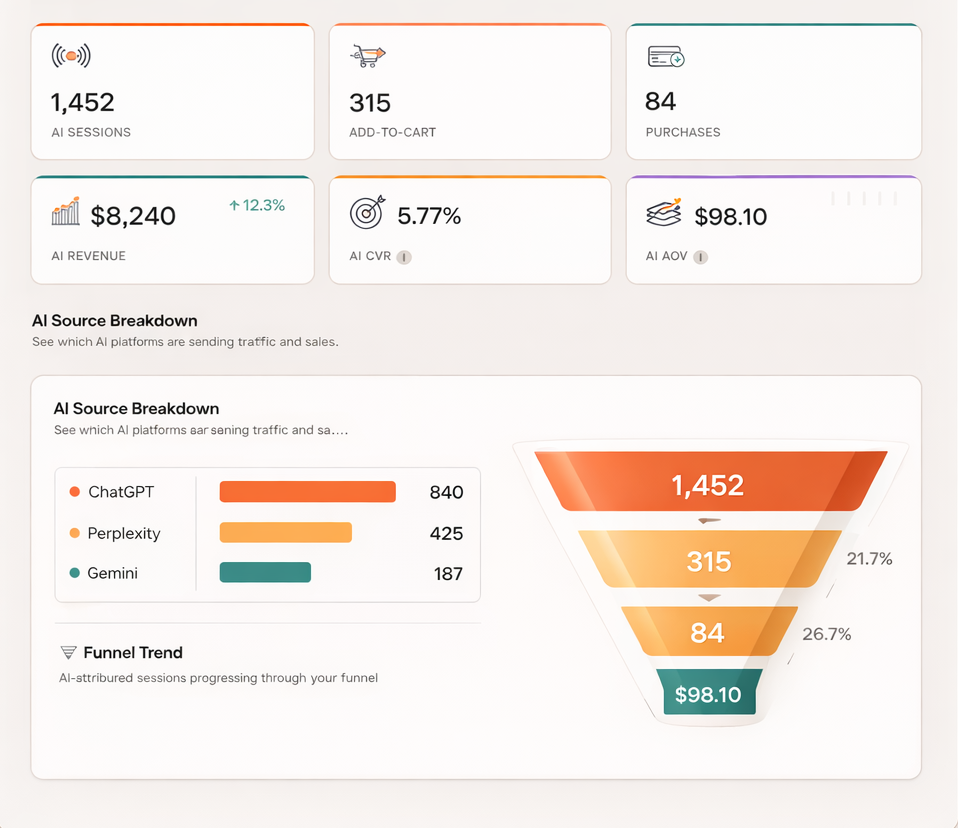This screenshot has height=828, width=958.
Task: Select the shopping cart icon on Add-to-Cart card
Action: click(x=366, y=56)
